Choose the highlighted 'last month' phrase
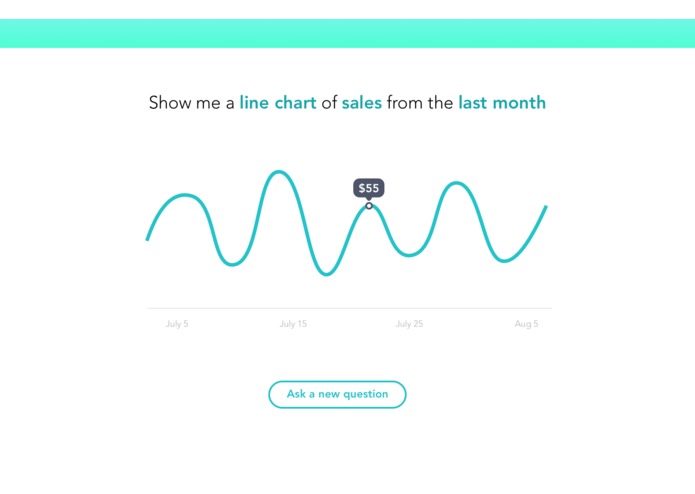 coord(502,103)
